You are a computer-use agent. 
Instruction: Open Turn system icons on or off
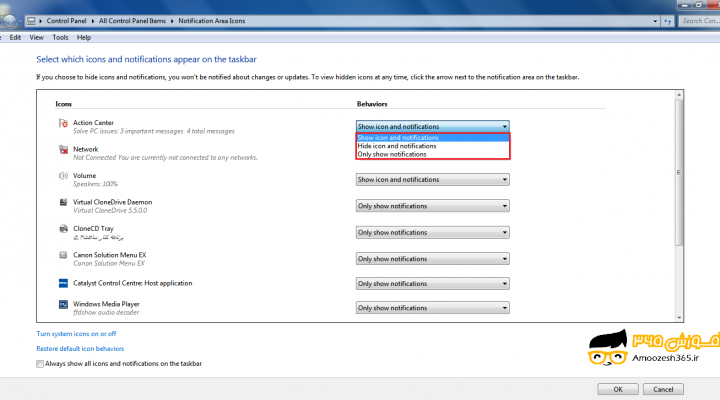point(76,334)
